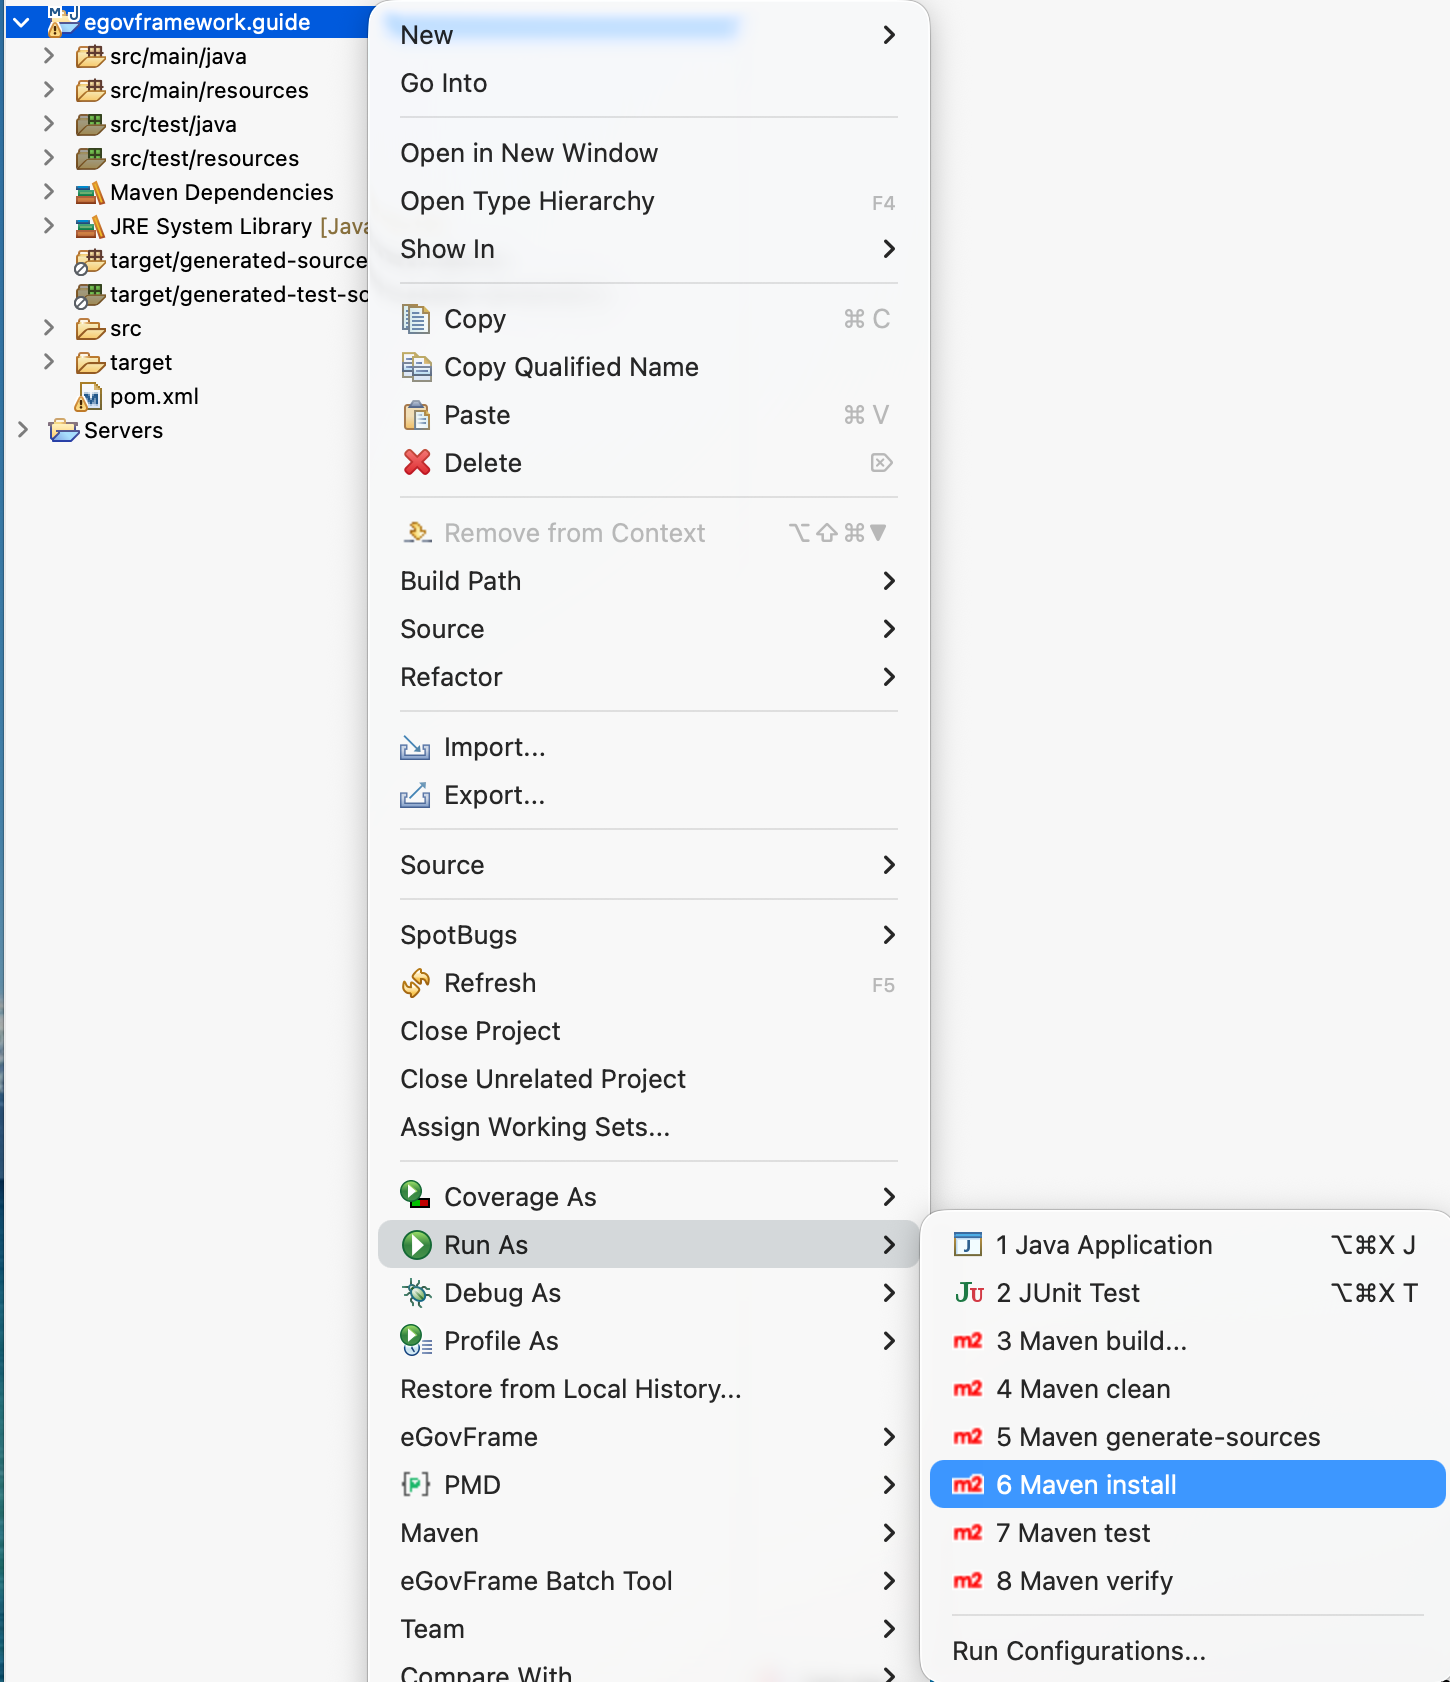Click the Paste clipboard icon
Viewport: 1450px width, 1682px height.
click(x=416, y=415)
